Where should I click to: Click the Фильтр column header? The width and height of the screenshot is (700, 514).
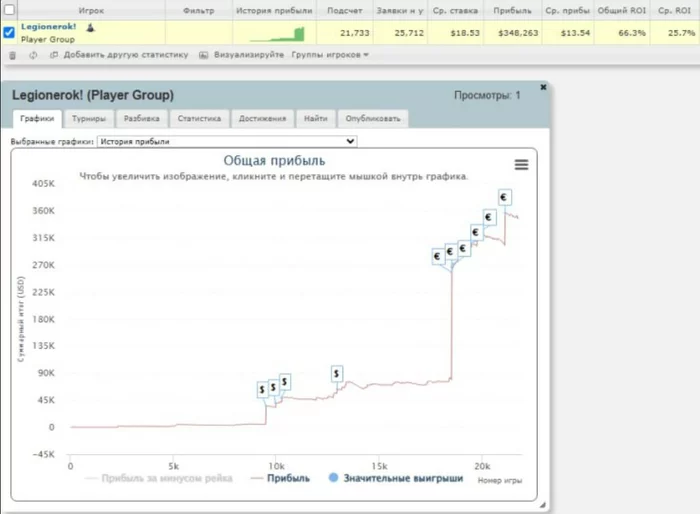(x=198, y=10)
